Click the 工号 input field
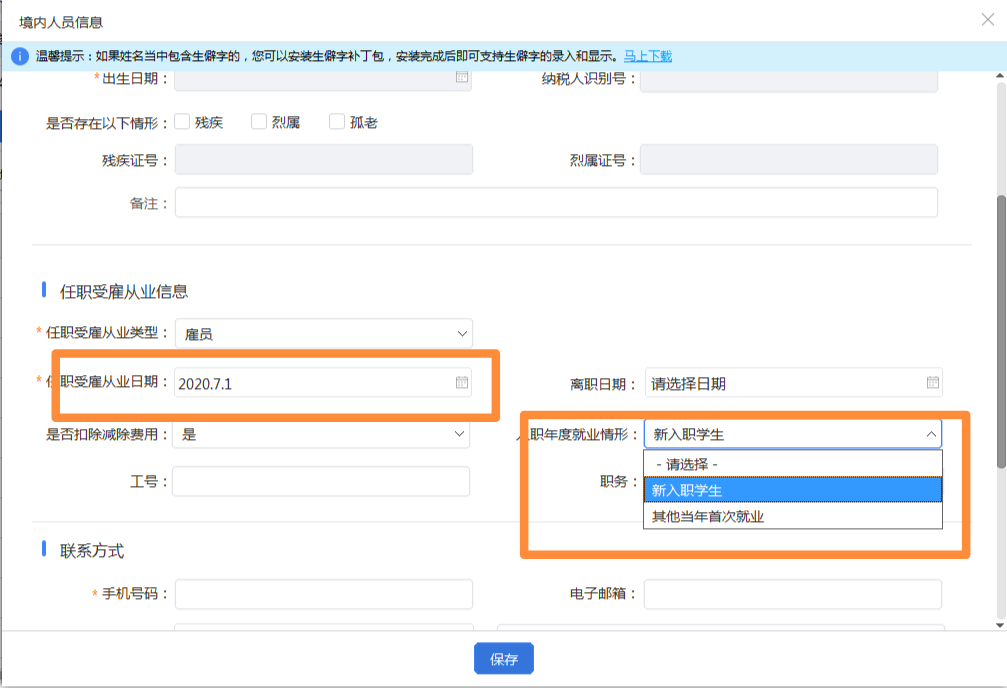This screenshot has width=1007, height=688. (x=321, y=481)
